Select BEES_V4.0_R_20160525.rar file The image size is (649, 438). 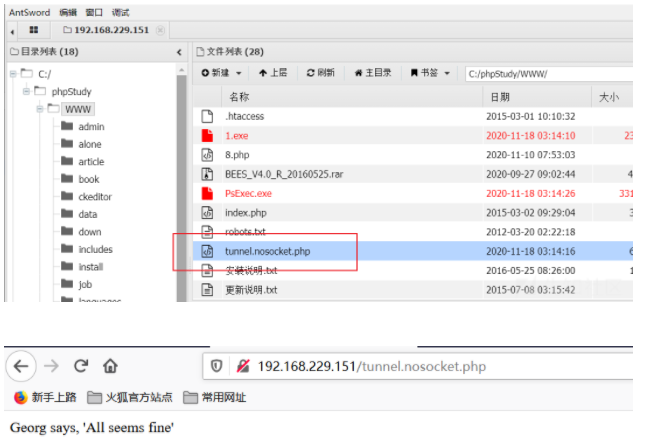point(284,174)
